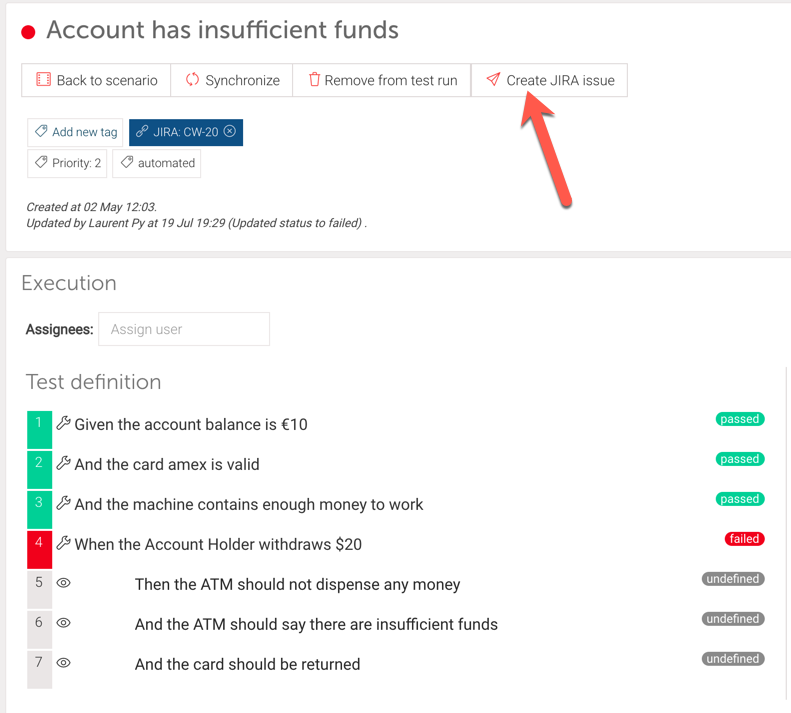Toggle the eye icon on step 5

[63, 583]
